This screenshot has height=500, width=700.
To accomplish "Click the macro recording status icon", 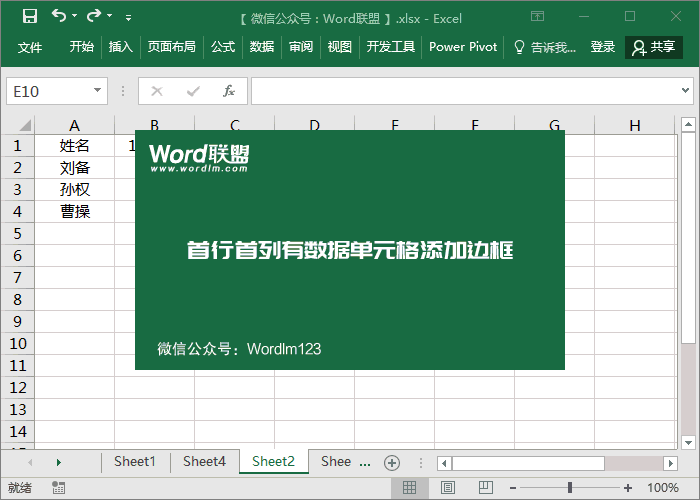I will (58, 488).
